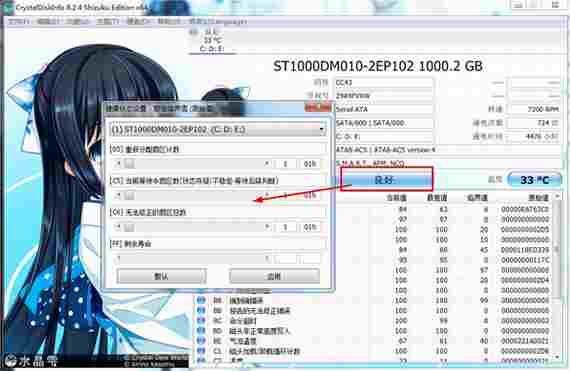Click the [C5] threshold slider track
The image size is (570, 371).
(x=193, y=196)
